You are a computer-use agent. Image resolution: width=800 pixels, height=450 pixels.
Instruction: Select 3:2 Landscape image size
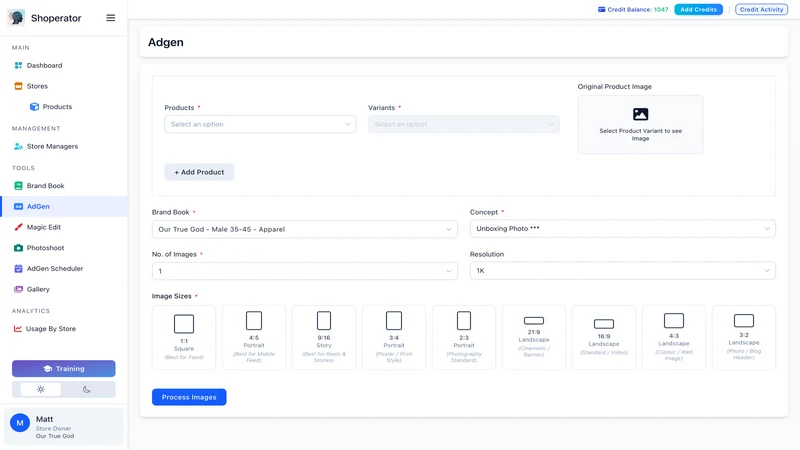point(744,337)
